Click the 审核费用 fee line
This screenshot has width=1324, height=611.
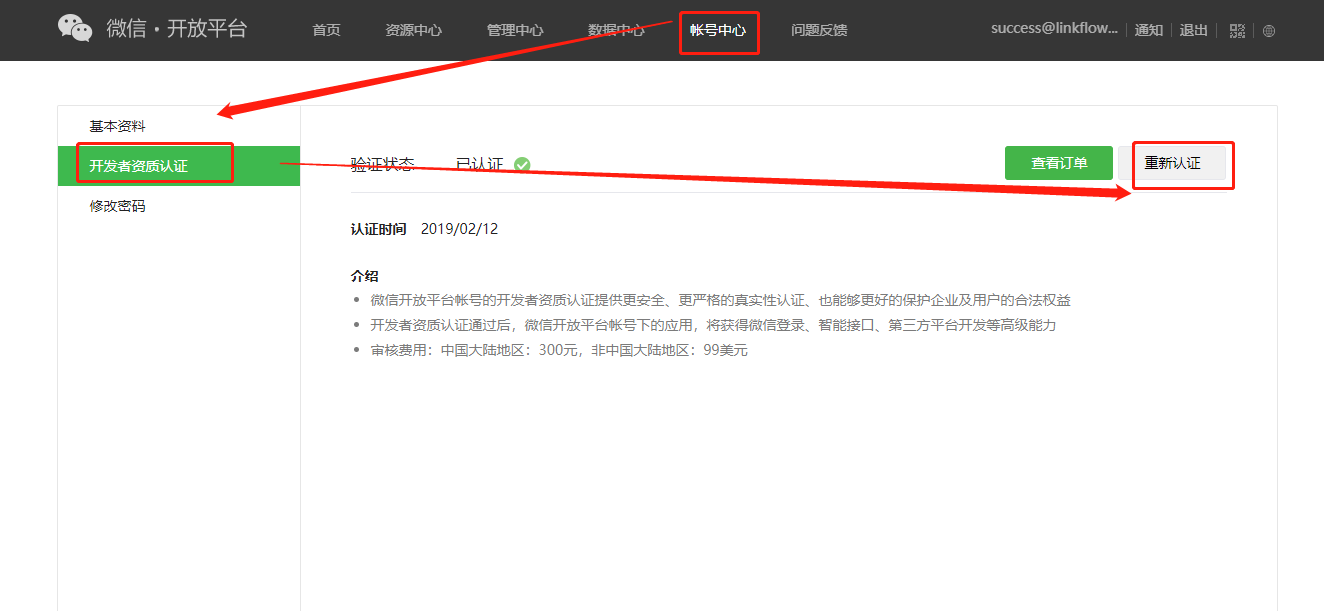[559, 350]
